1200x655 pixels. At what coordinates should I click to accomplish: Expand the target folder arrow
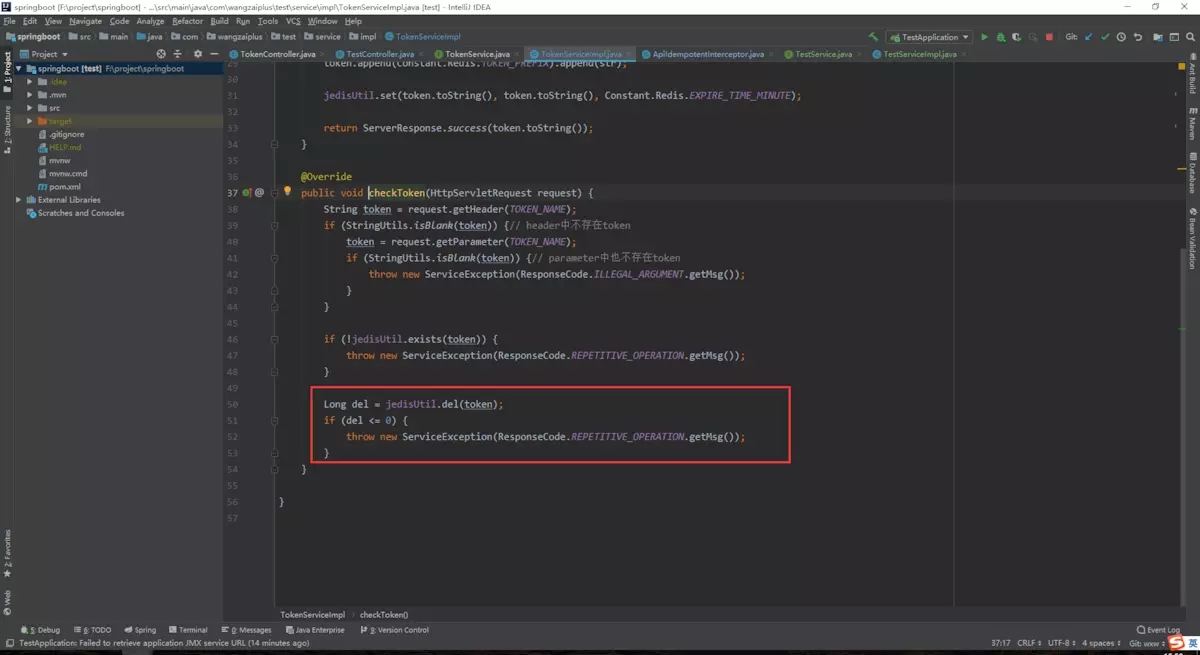tap(30, 121)
